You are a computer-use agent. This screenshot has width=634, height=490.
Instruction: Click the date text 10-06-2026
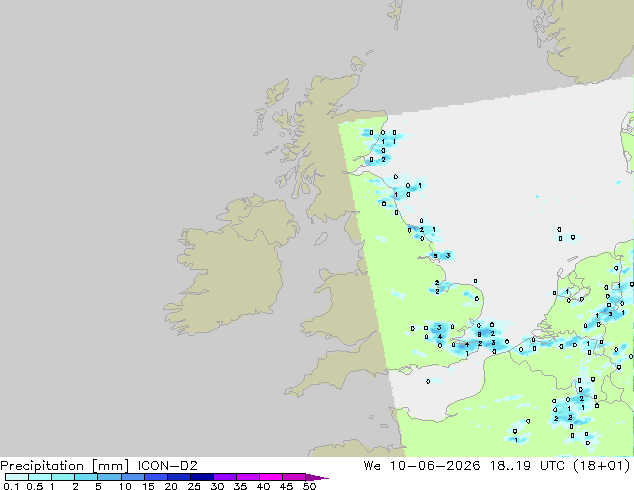tap(435, 466)
